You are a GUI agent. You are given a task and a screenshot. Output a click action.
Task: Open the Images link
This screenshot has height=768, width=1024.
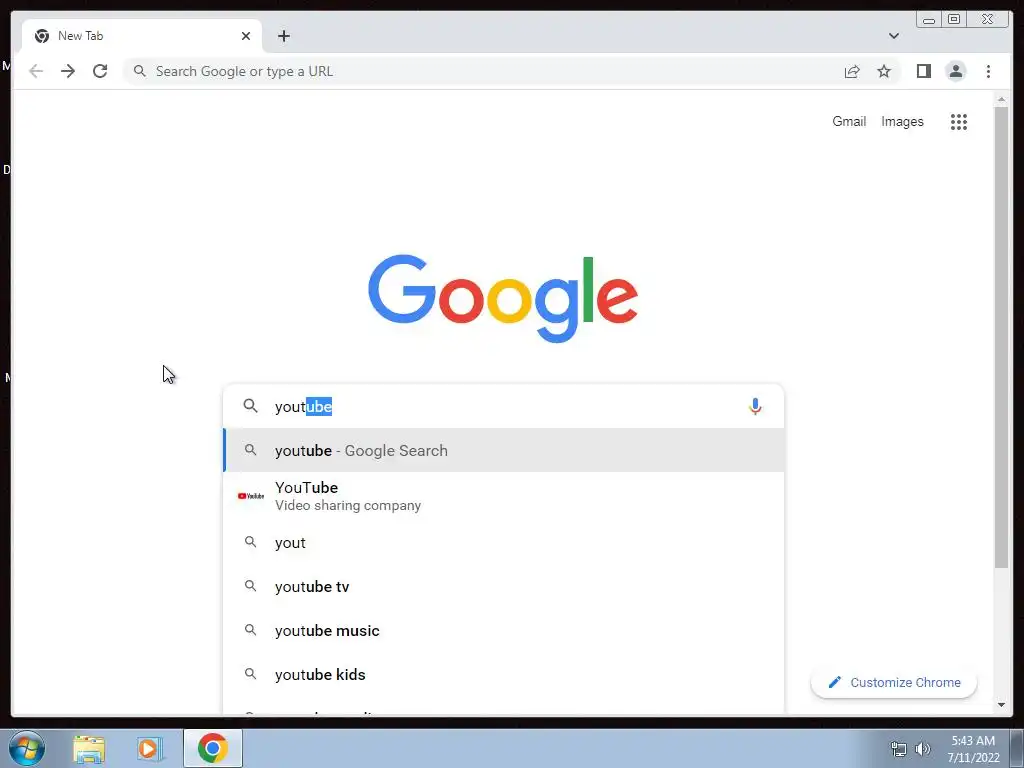(902, 121)
